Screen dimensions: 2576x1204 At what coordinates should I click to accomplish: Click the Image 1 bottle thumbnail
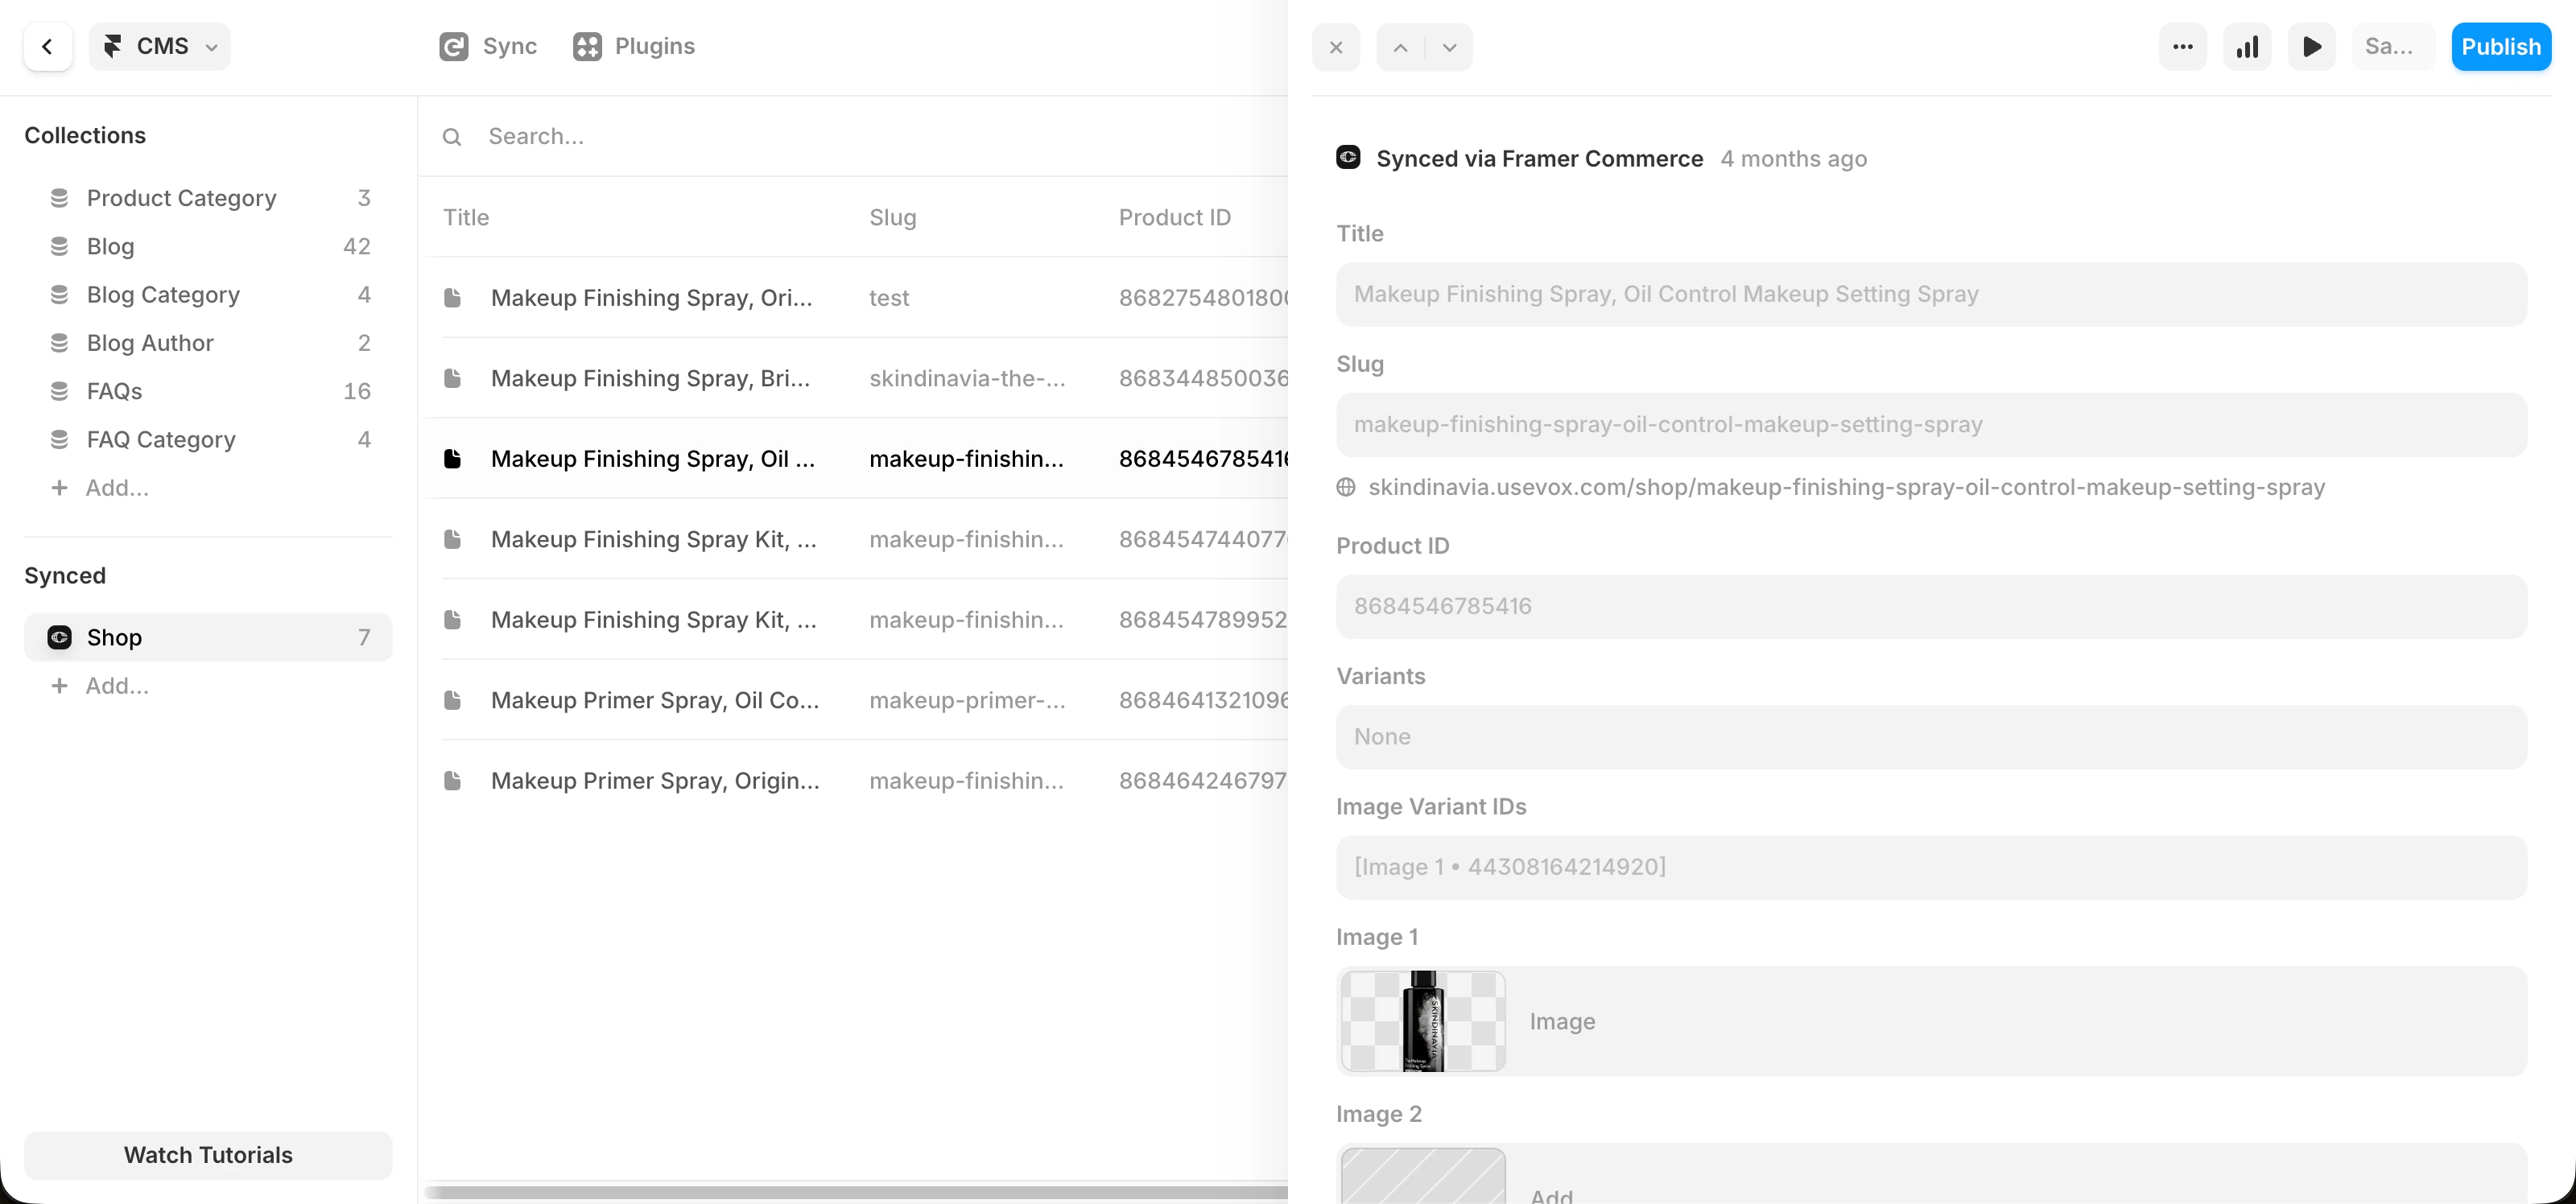(x=1422, y=1021)
